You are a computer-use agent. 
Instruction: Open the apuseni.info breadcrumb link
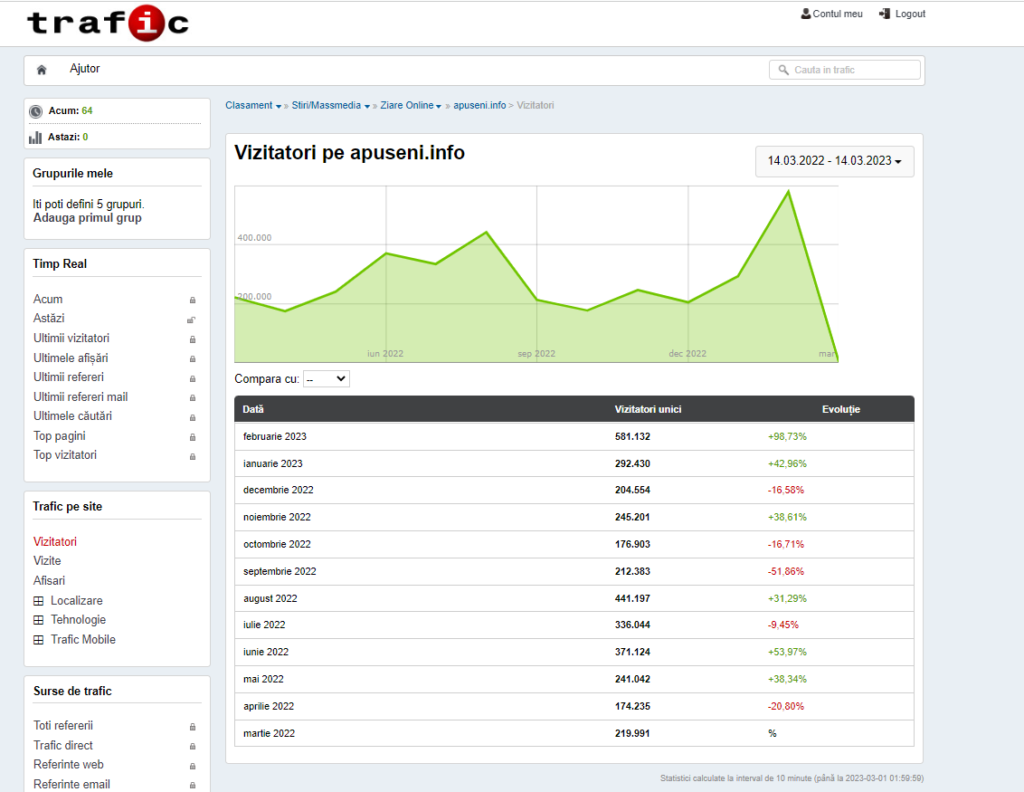point(479,106)
